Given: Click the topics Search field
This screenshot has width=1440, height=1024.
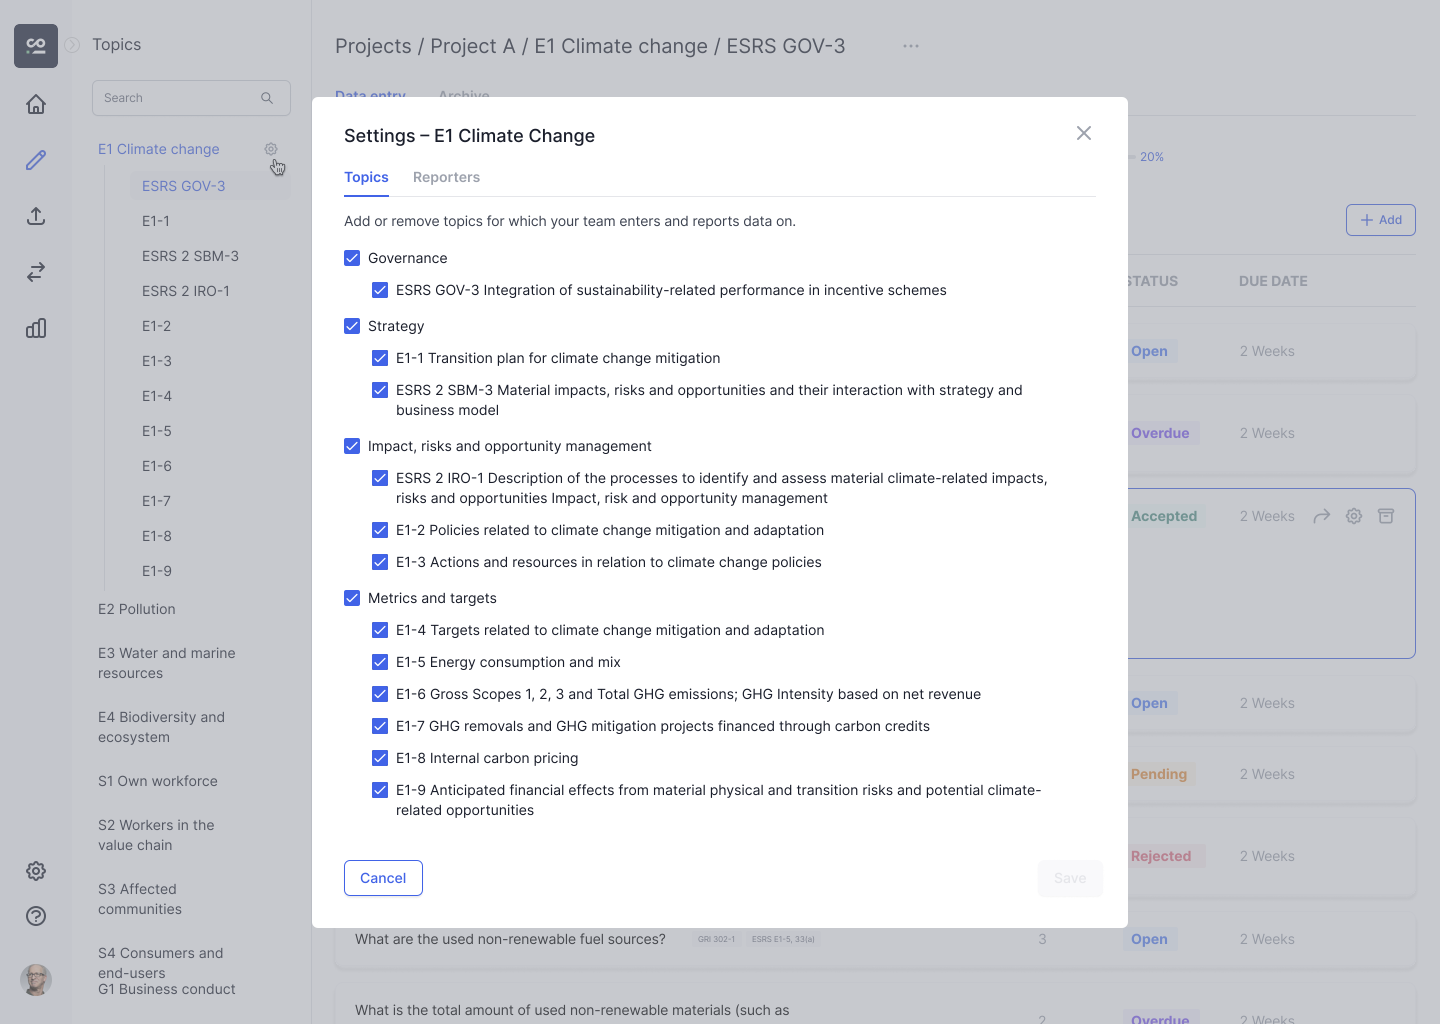Looking at the screenshot, I should pos(180,98).
